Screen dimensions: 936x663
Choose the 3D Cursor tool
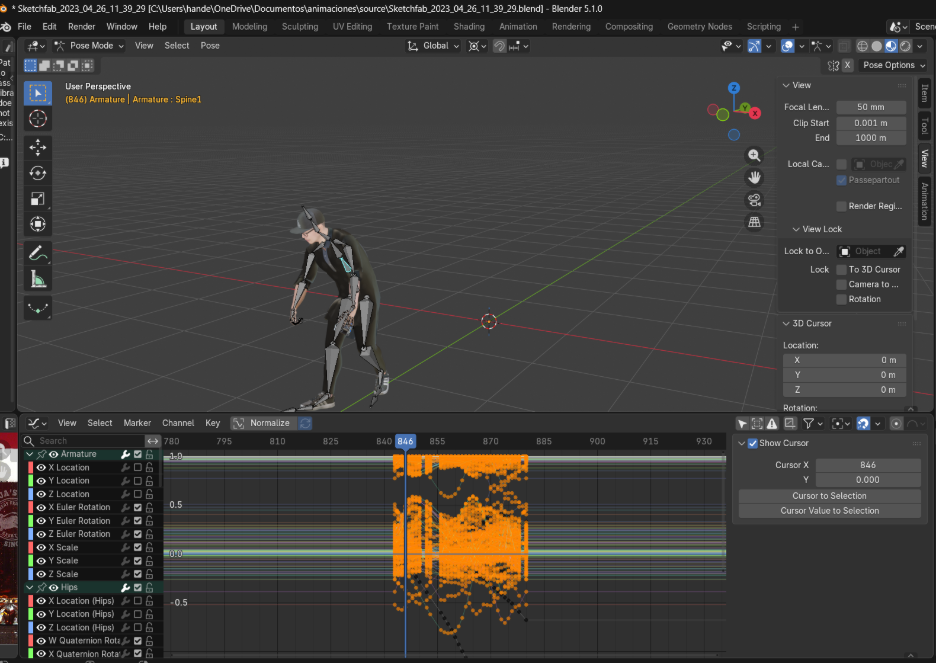pyautogui.click(x=38, y=119)
